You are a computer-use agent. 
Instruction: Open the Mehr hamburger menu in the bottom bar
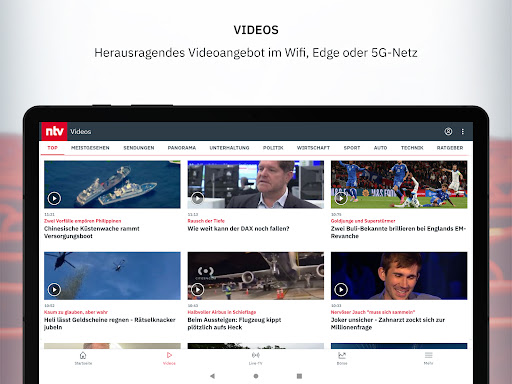(x=428, y=358)
